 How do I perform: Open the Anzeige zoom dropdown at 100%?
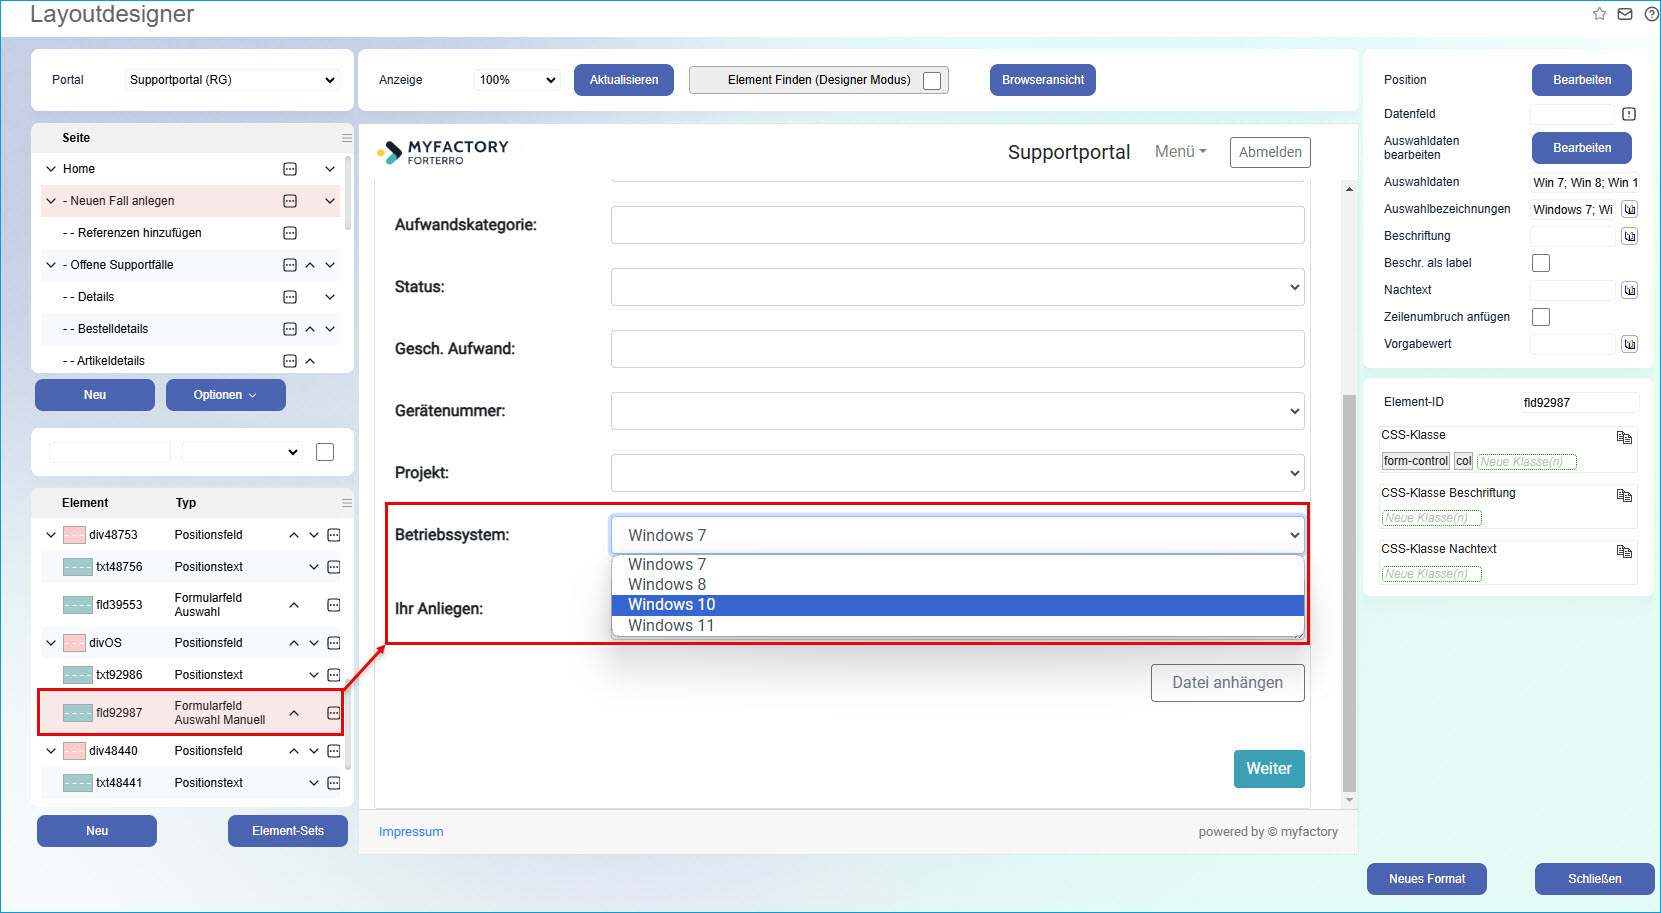click(x=516, y=80)
